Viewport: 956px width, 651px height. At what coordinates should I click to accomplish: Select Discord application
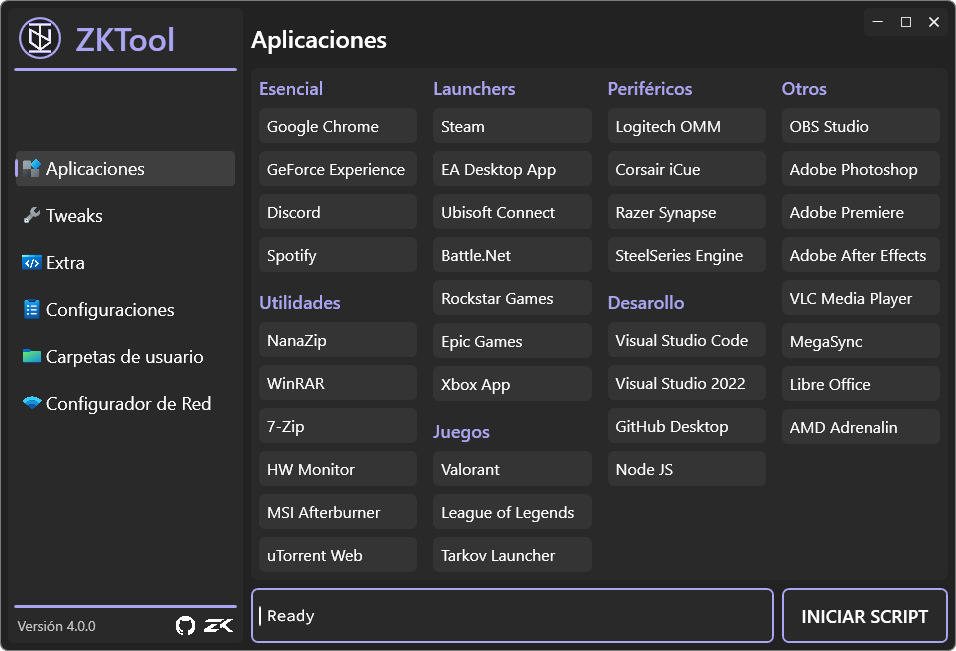(x=338, y=212)
